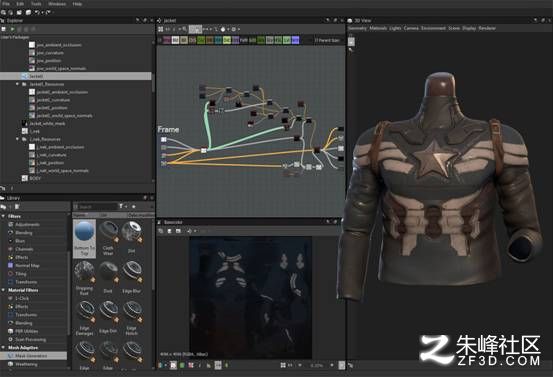
Task: Select the Cloth Wear generator thumbnail
Action: tap(108, 238)
